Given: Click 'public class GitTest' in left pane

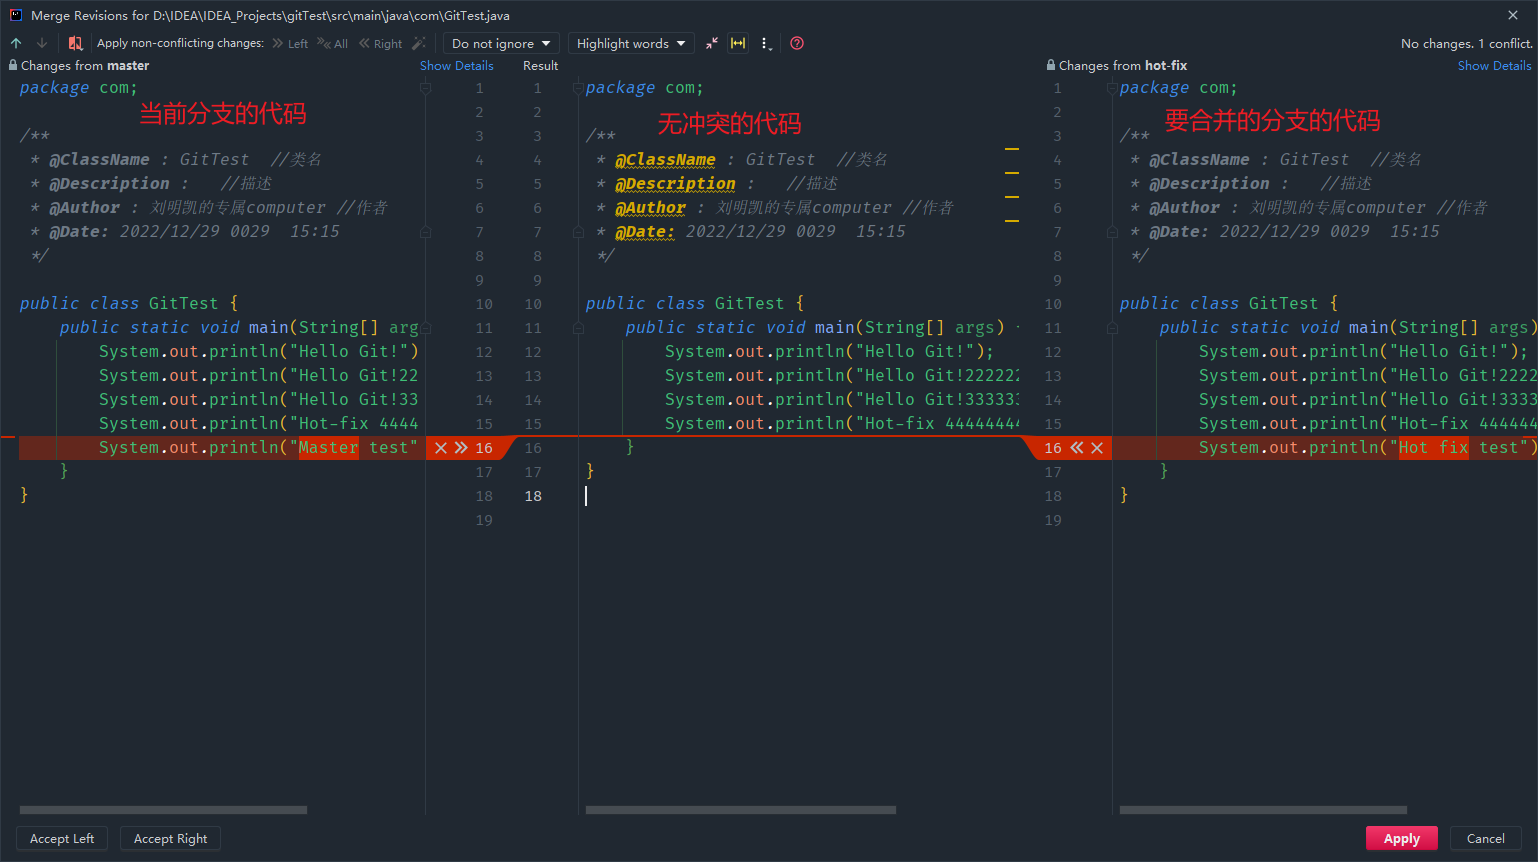Looking at the screenshot, I should pyautogui.click(x=119, y=304).
